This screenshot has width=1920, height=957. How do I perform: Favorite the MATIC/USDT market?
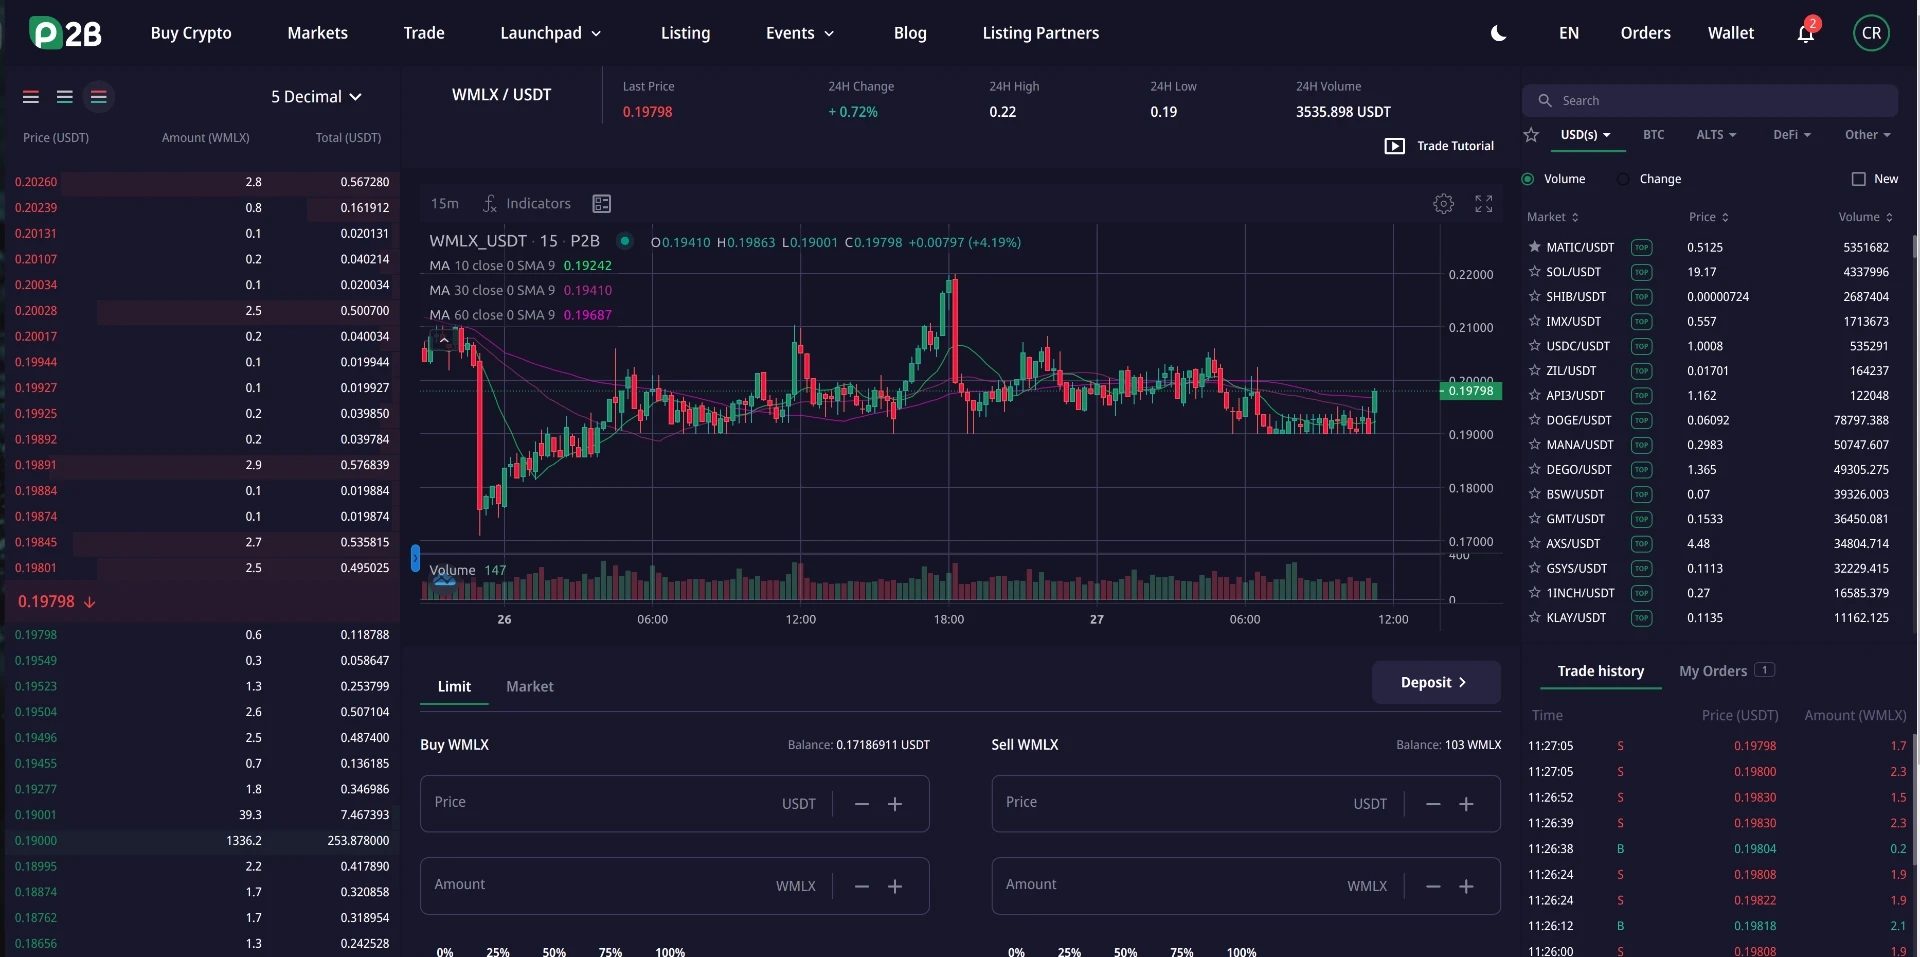tap(1534, 247)
